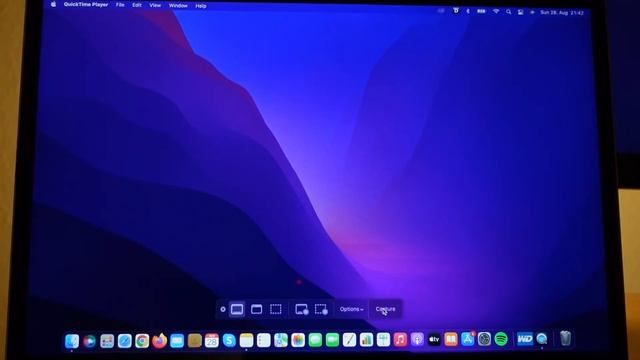Open the Trash from the Dock
The image size is (640, 360).
pos(565,338)
